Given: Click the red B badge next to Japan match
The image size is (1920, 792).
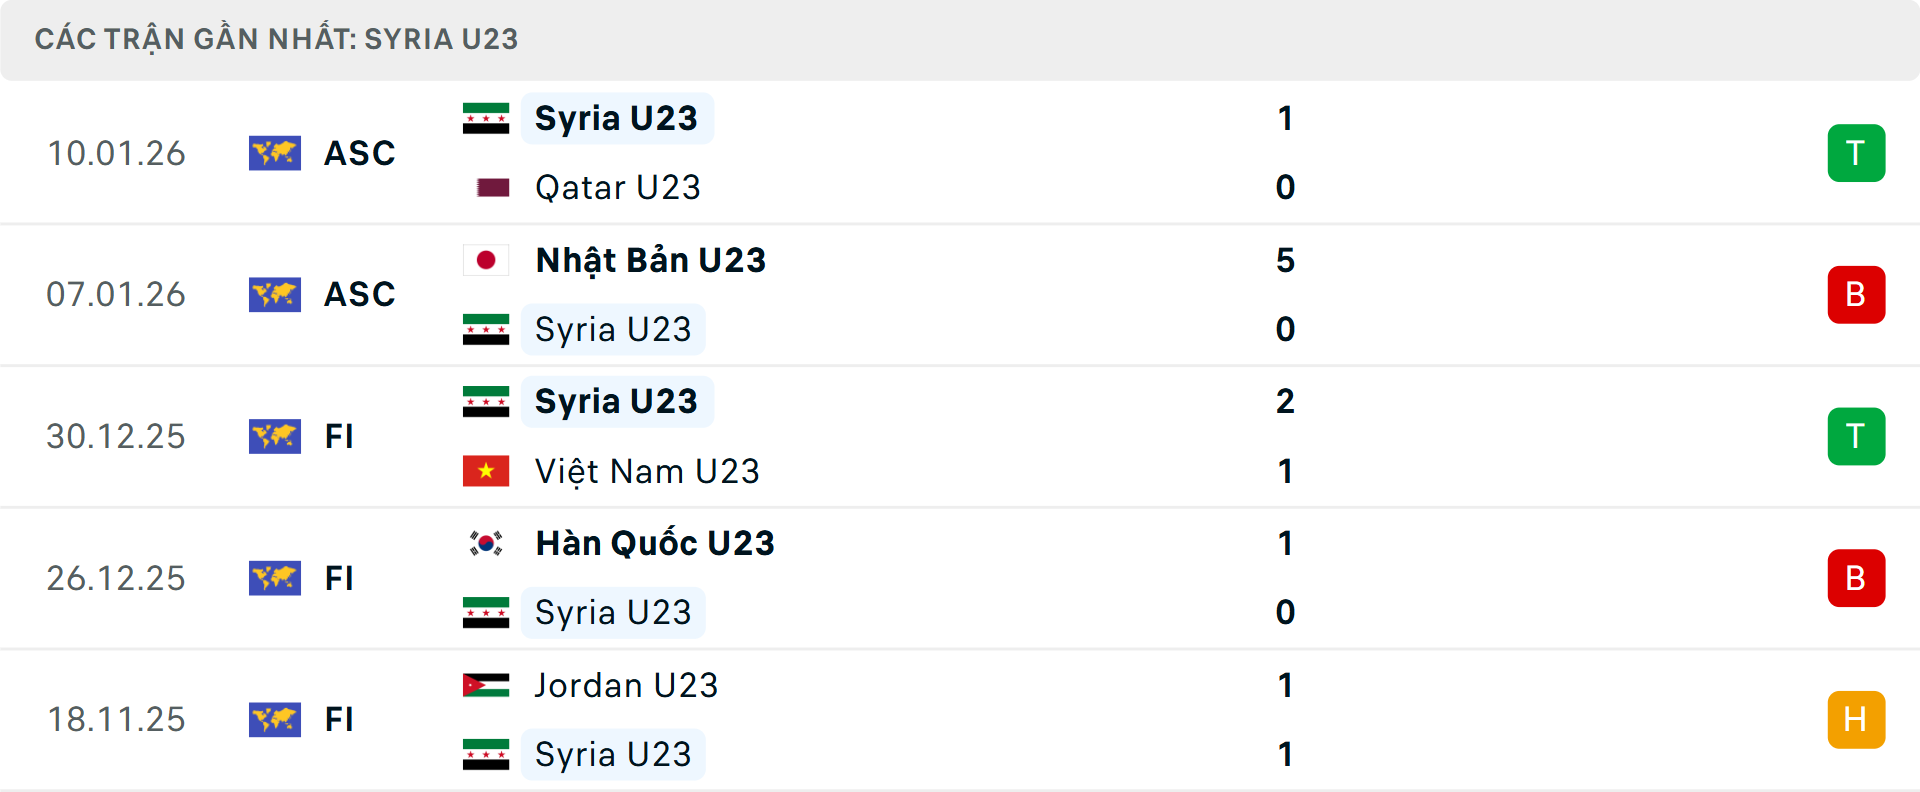Looking at the screenshot, I should pos(1857,295).
